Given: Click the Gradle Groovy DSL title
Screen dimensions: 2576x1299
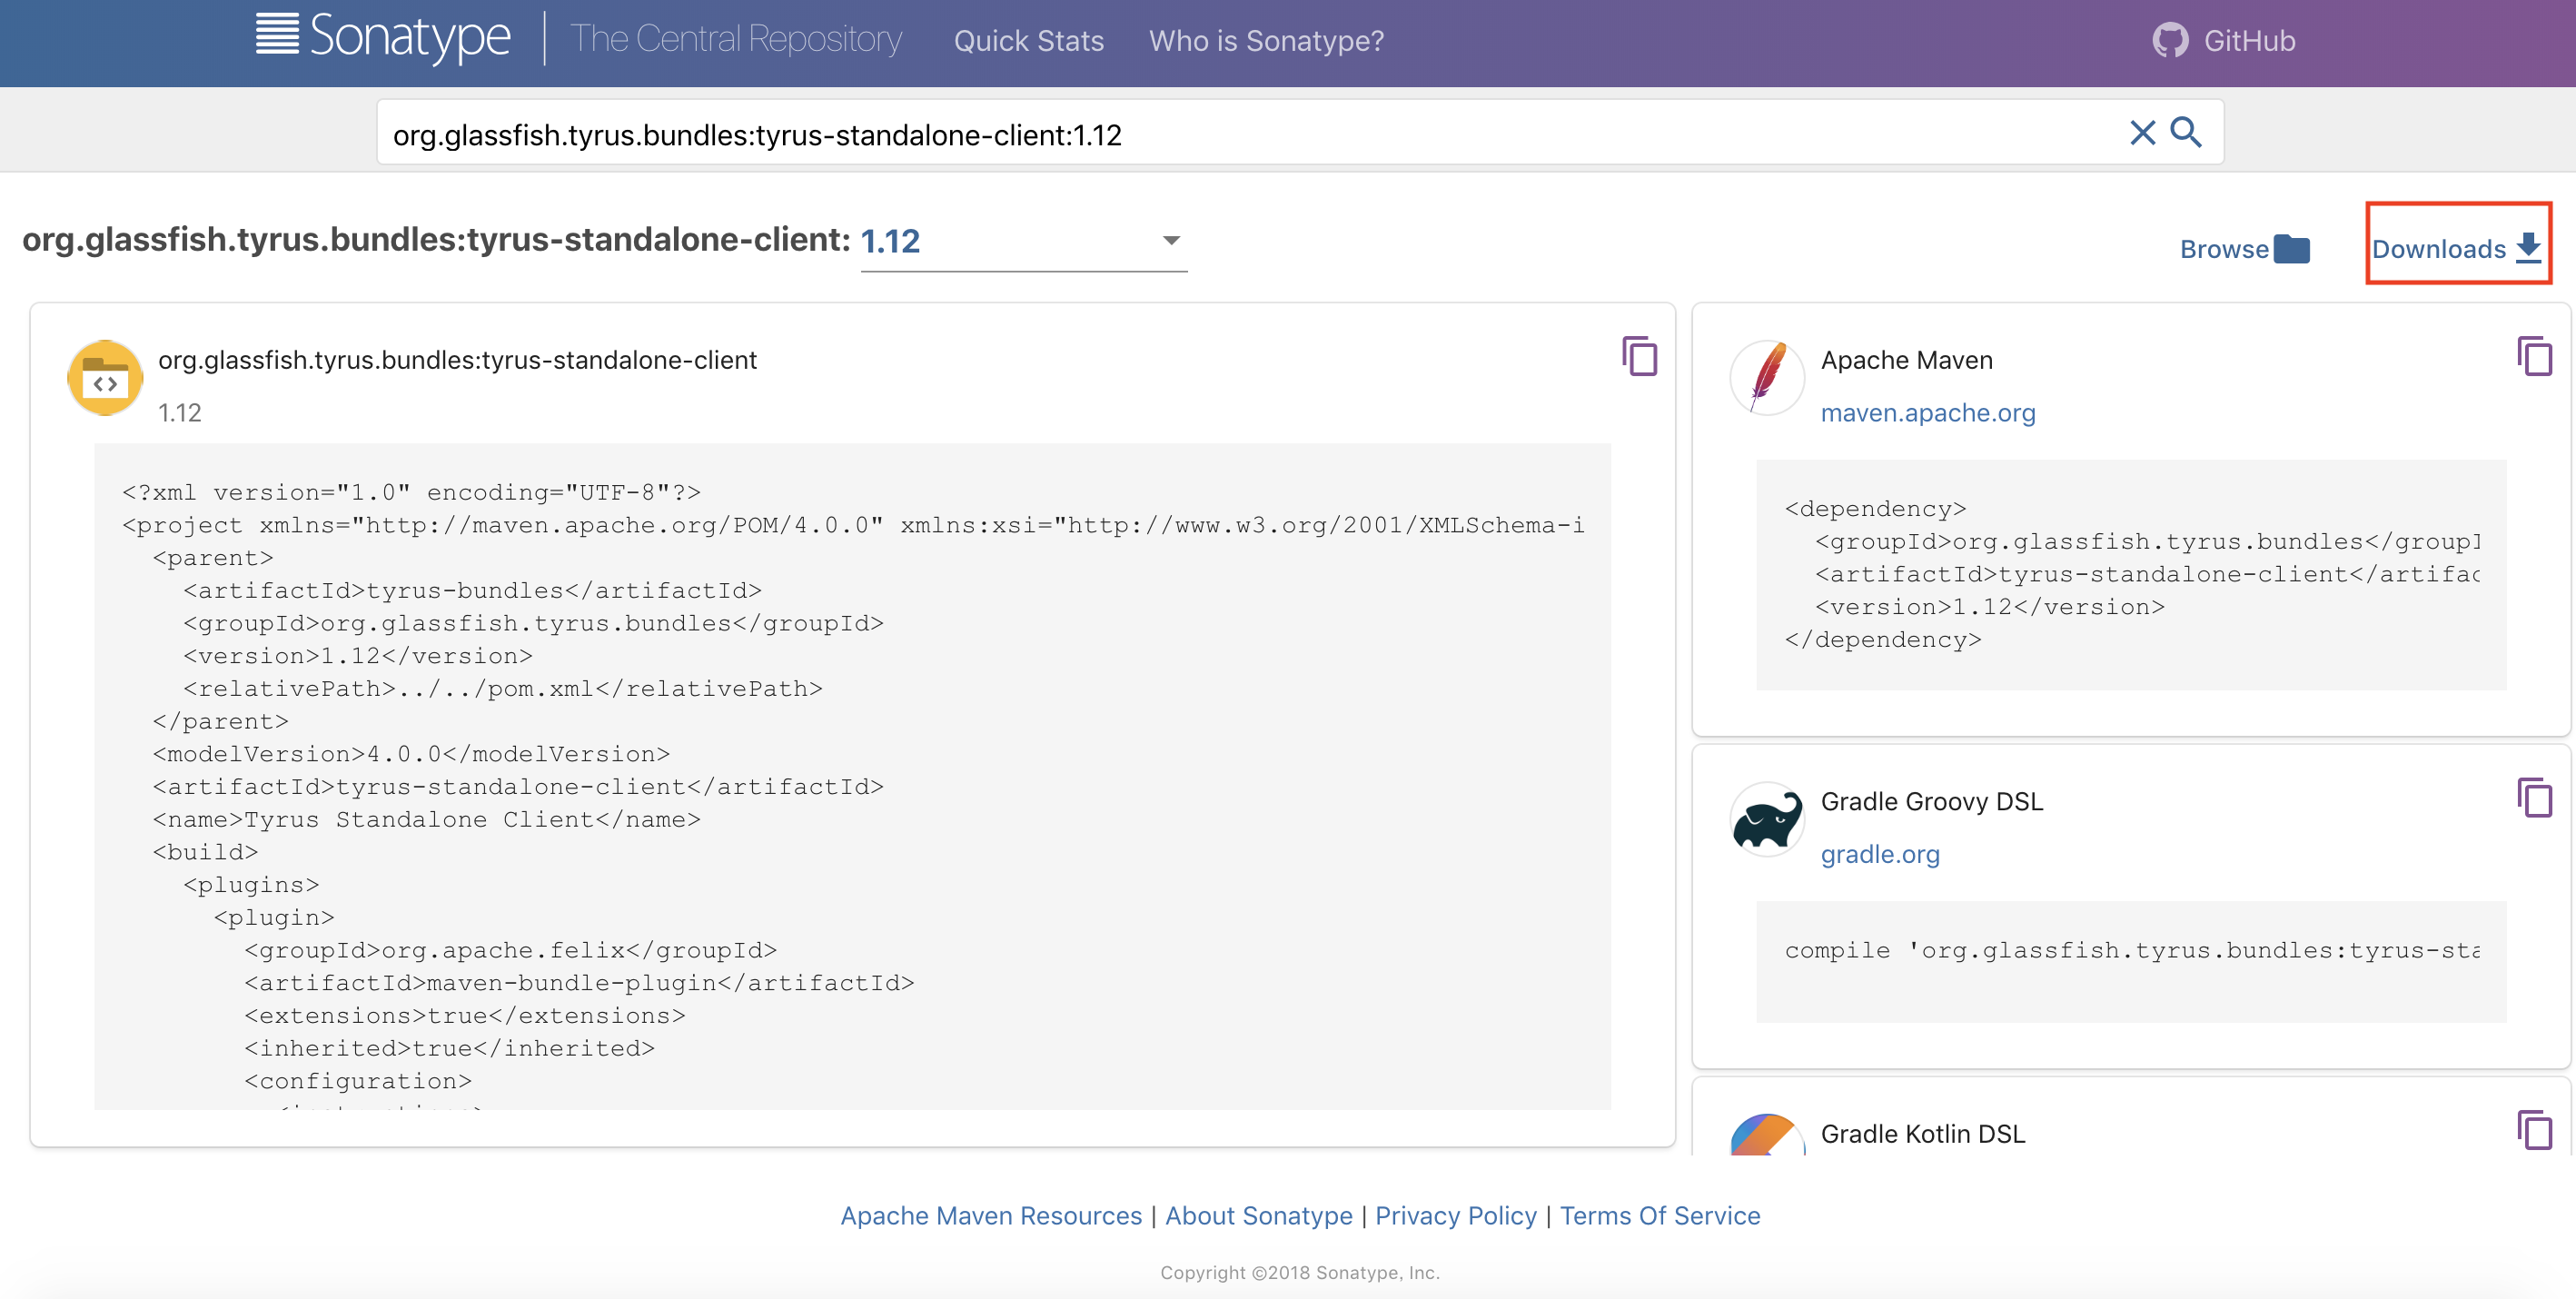Looking at the screenshot, I should [x=1931, y=801].
